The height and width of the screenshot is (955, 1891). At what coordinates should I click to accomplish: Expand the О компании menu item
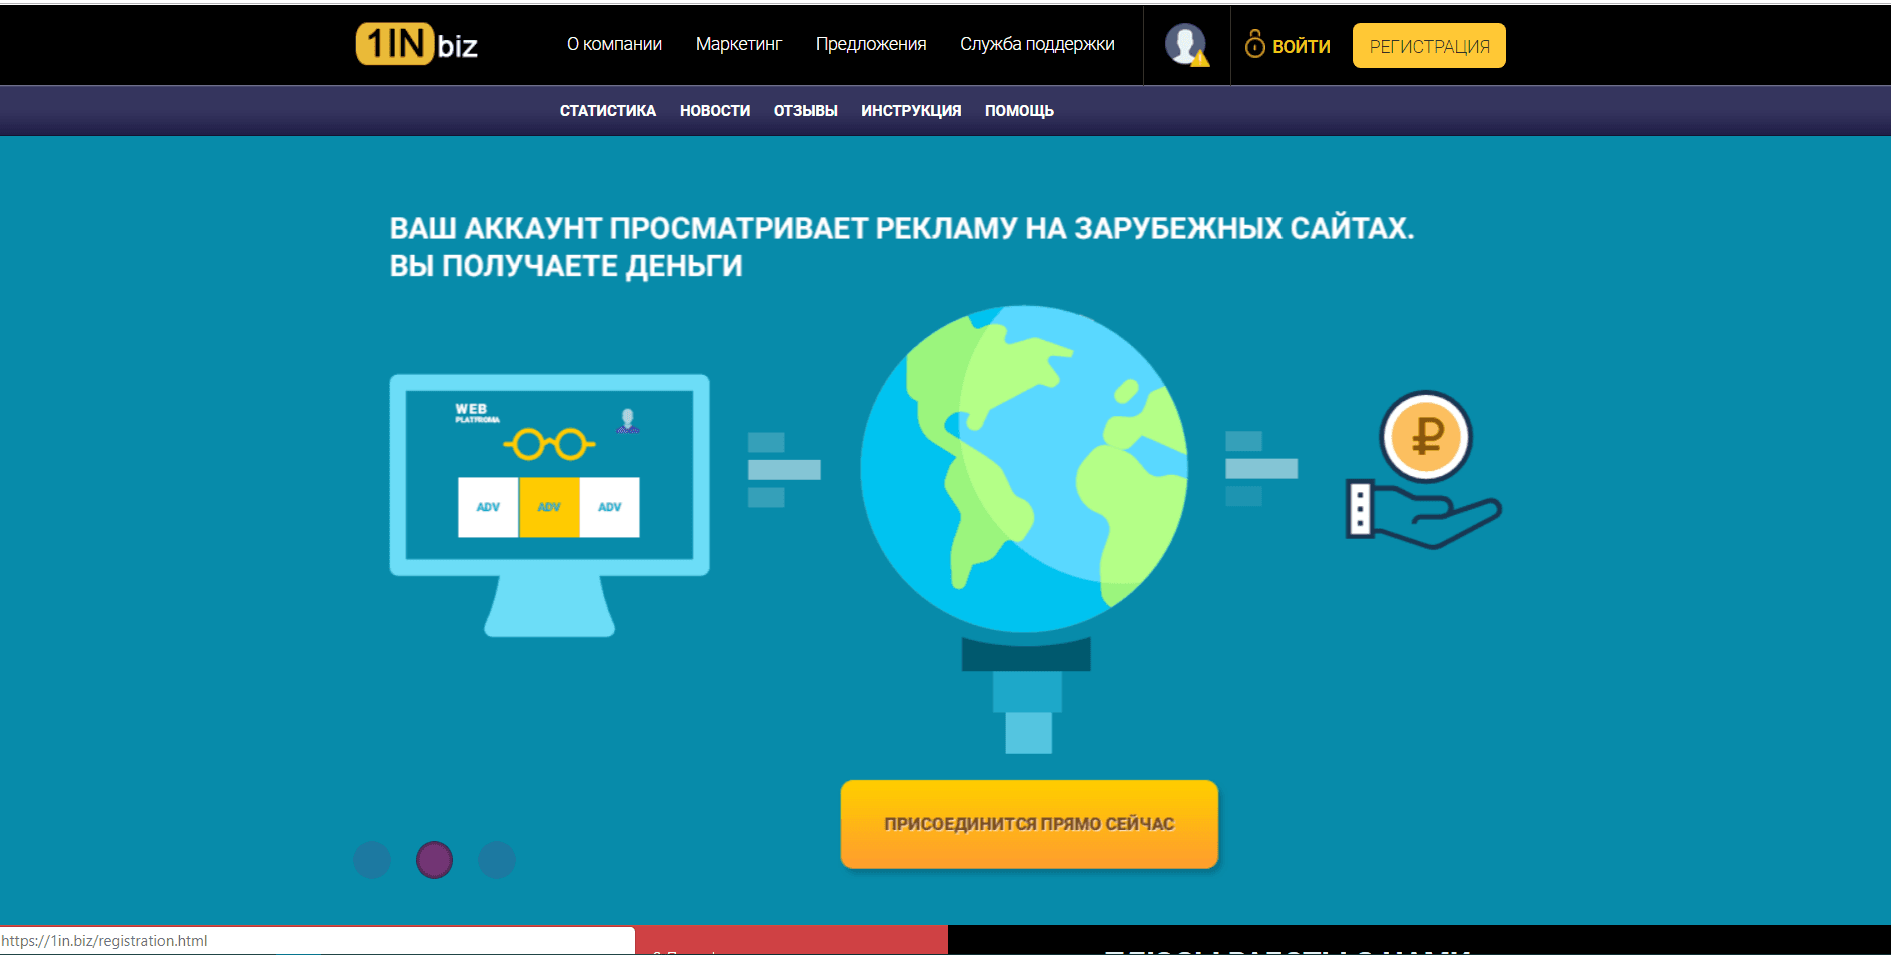[x=614, y=44]
